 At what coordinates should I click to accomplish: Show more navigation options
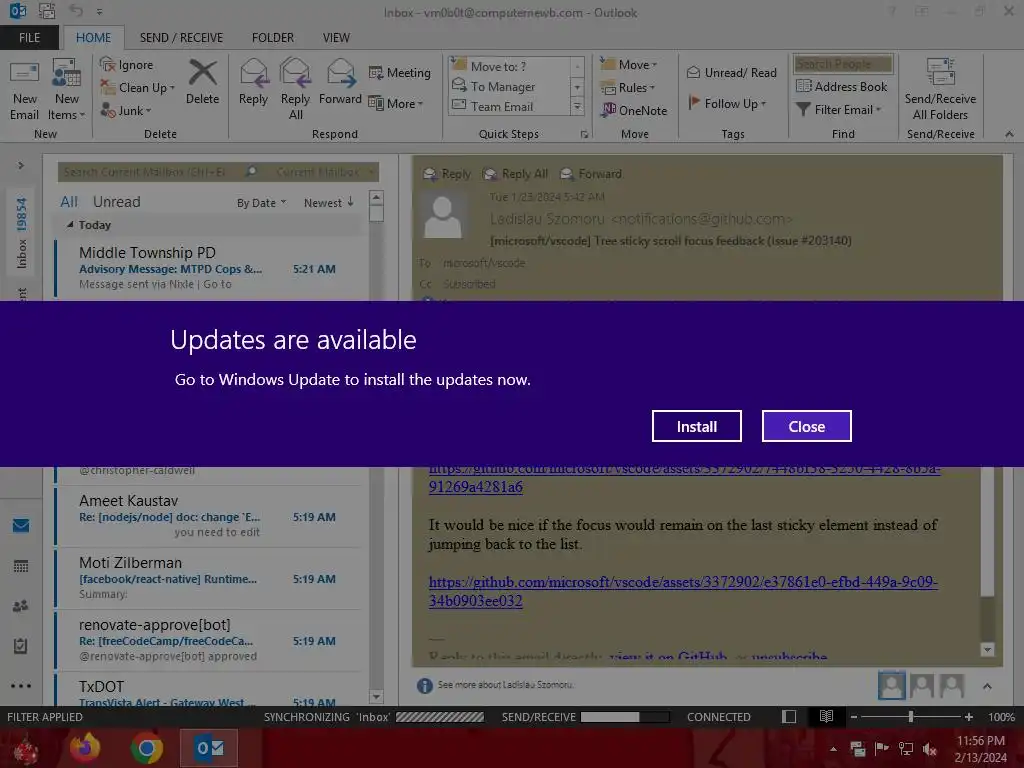(21, 686)
